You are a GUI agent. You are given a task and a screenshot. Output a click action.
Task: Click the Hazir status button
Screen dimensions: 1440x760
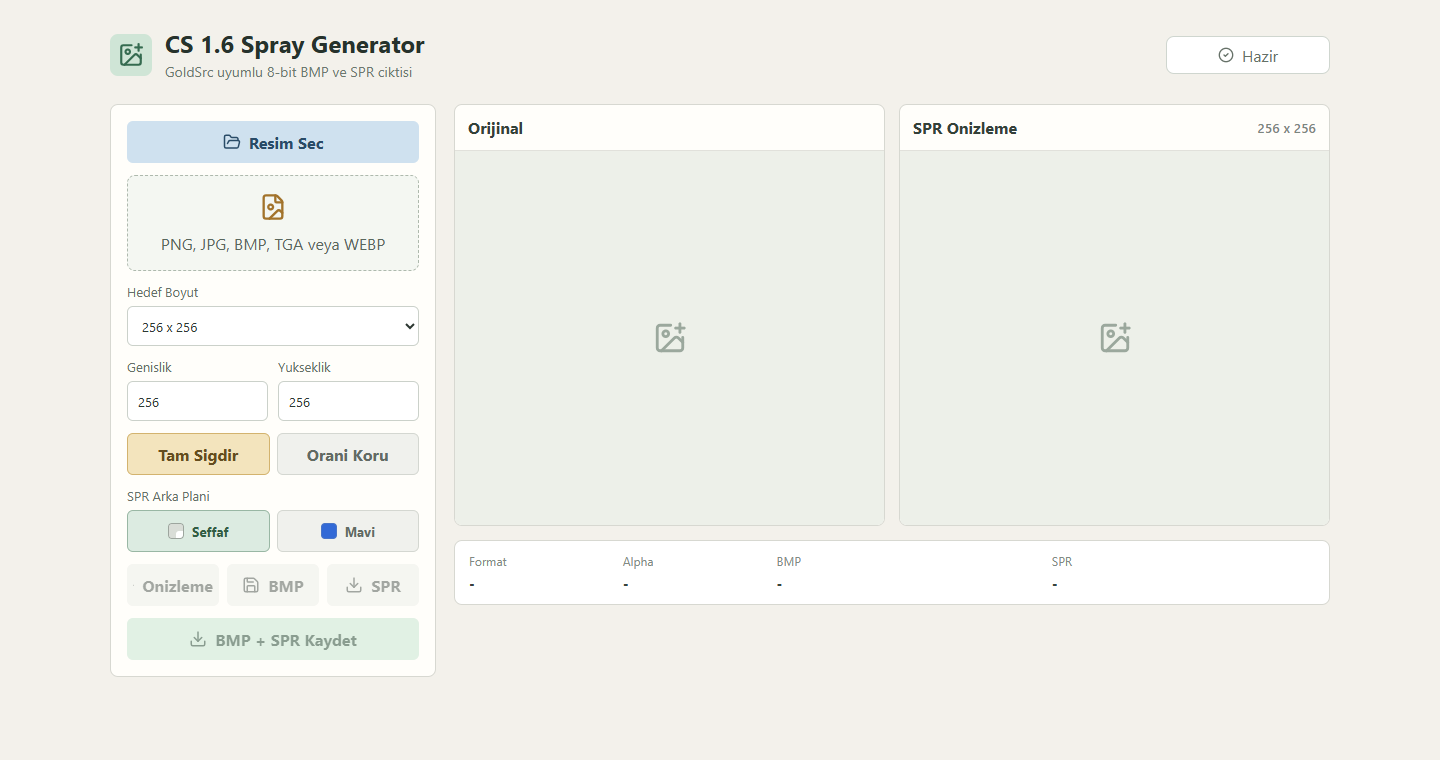(x=1248, y=55)
